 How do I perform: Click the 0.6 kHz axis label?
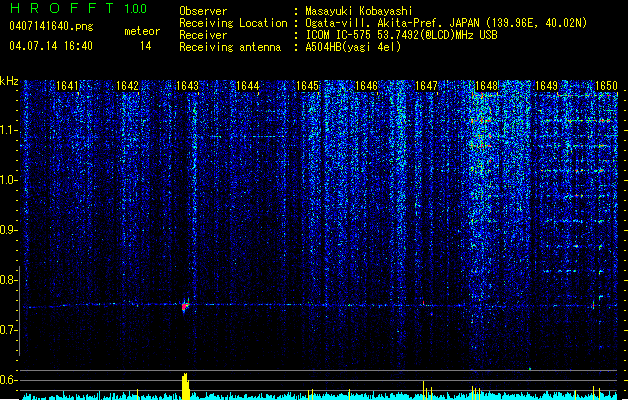pyautogui.click(x=8, y=380)
